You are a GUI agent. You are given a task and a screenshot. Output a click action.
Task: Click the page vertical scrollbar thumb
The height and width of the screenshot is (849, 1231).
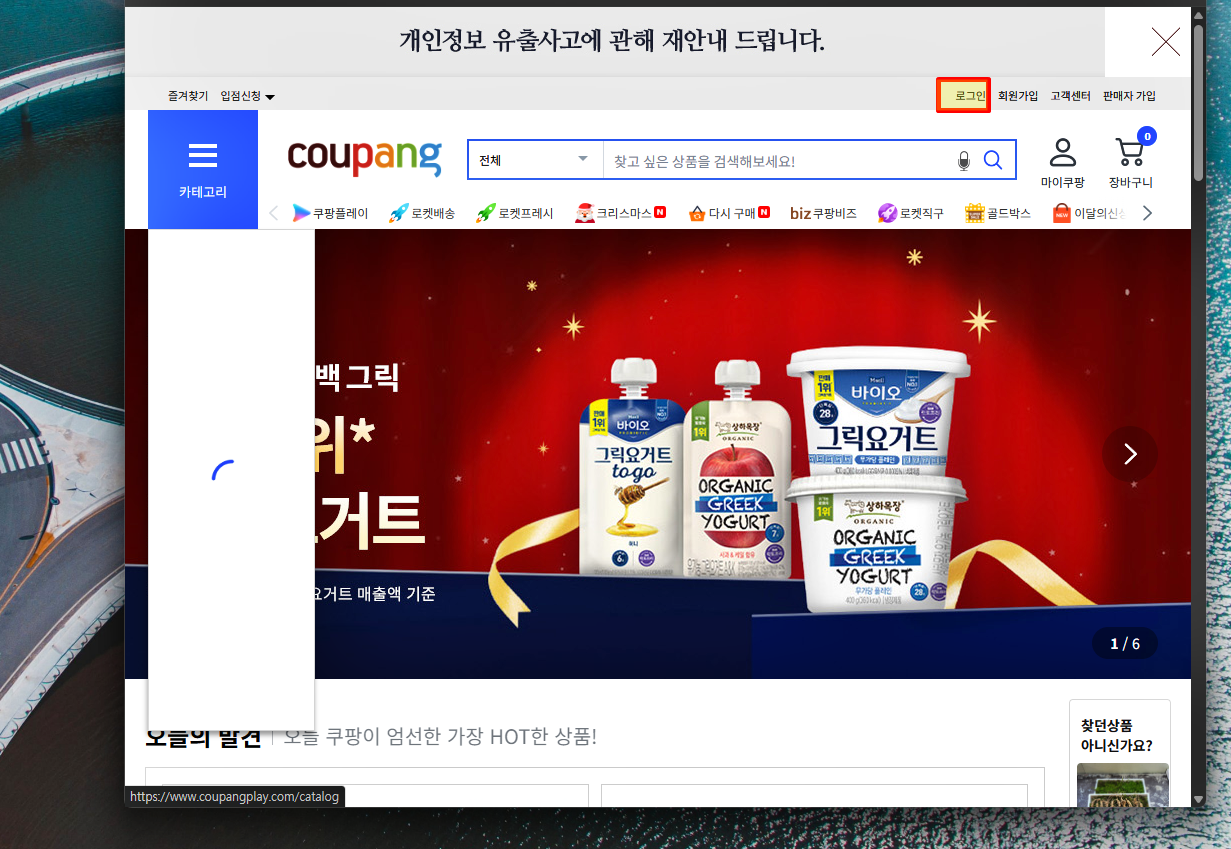point(1198,102)
